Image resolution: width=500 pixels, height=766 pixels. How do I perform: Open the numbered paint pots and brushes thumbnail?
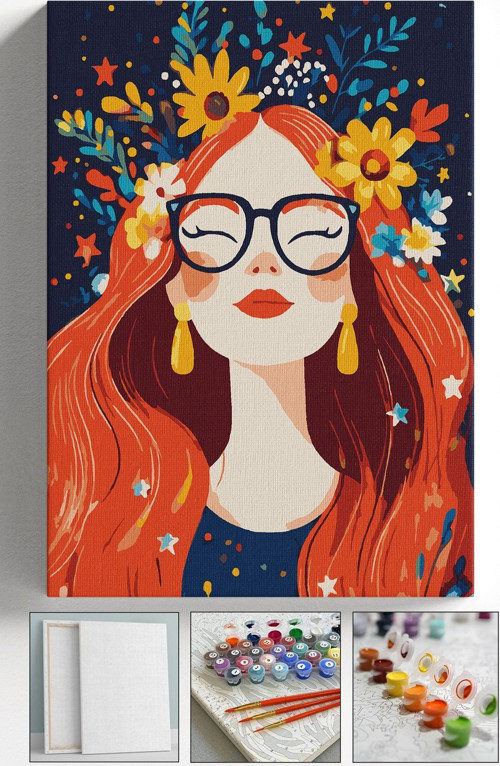[265, 687]
